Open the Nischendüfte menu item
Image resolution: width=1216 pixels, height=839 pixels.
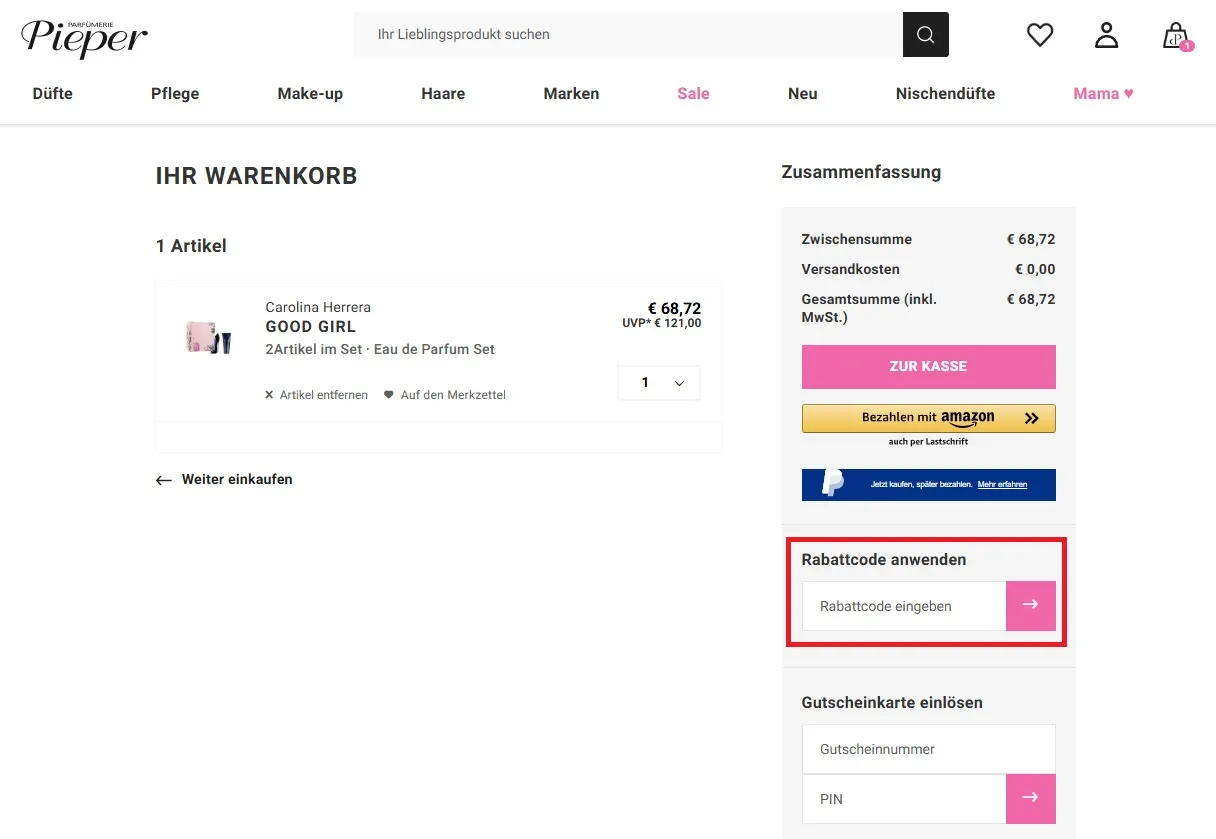945,93
